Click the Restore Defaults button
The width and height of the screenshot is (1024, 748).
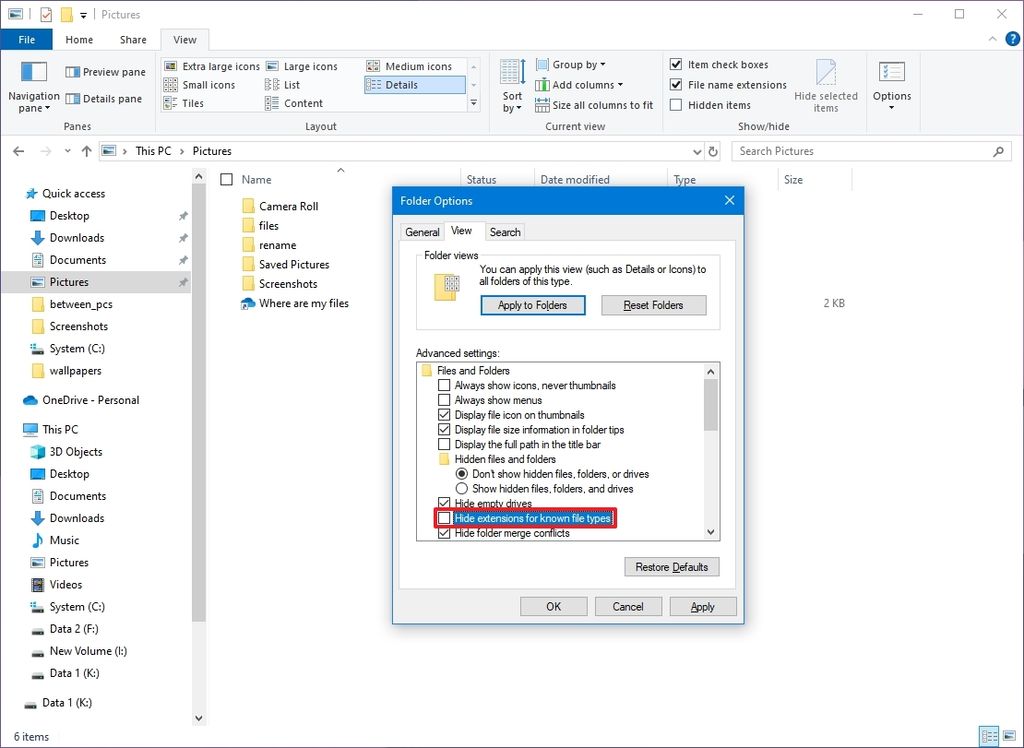click(x=671, y=566)
